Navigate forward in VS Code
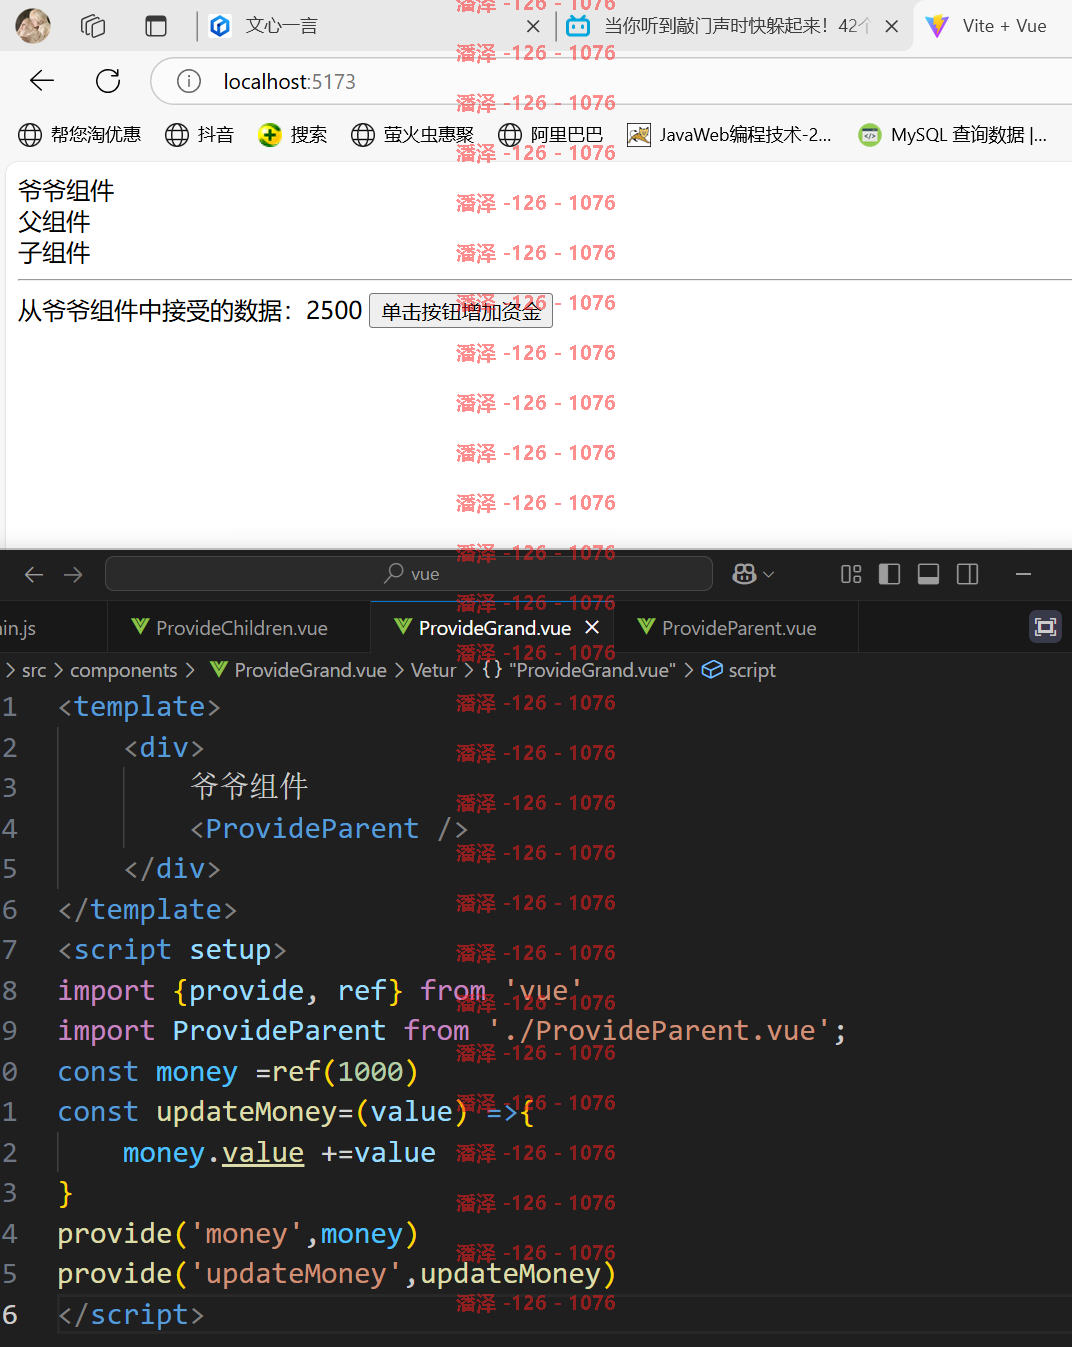Viewport: 1072px width, 1347px height. coord(73,574)
